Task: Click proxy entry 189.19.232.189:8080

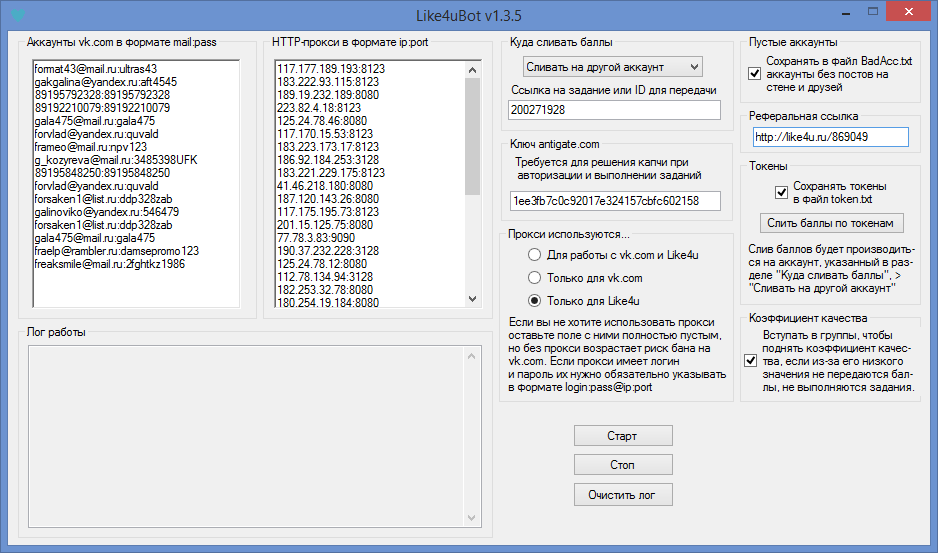Action: click(x=328, y=95)
